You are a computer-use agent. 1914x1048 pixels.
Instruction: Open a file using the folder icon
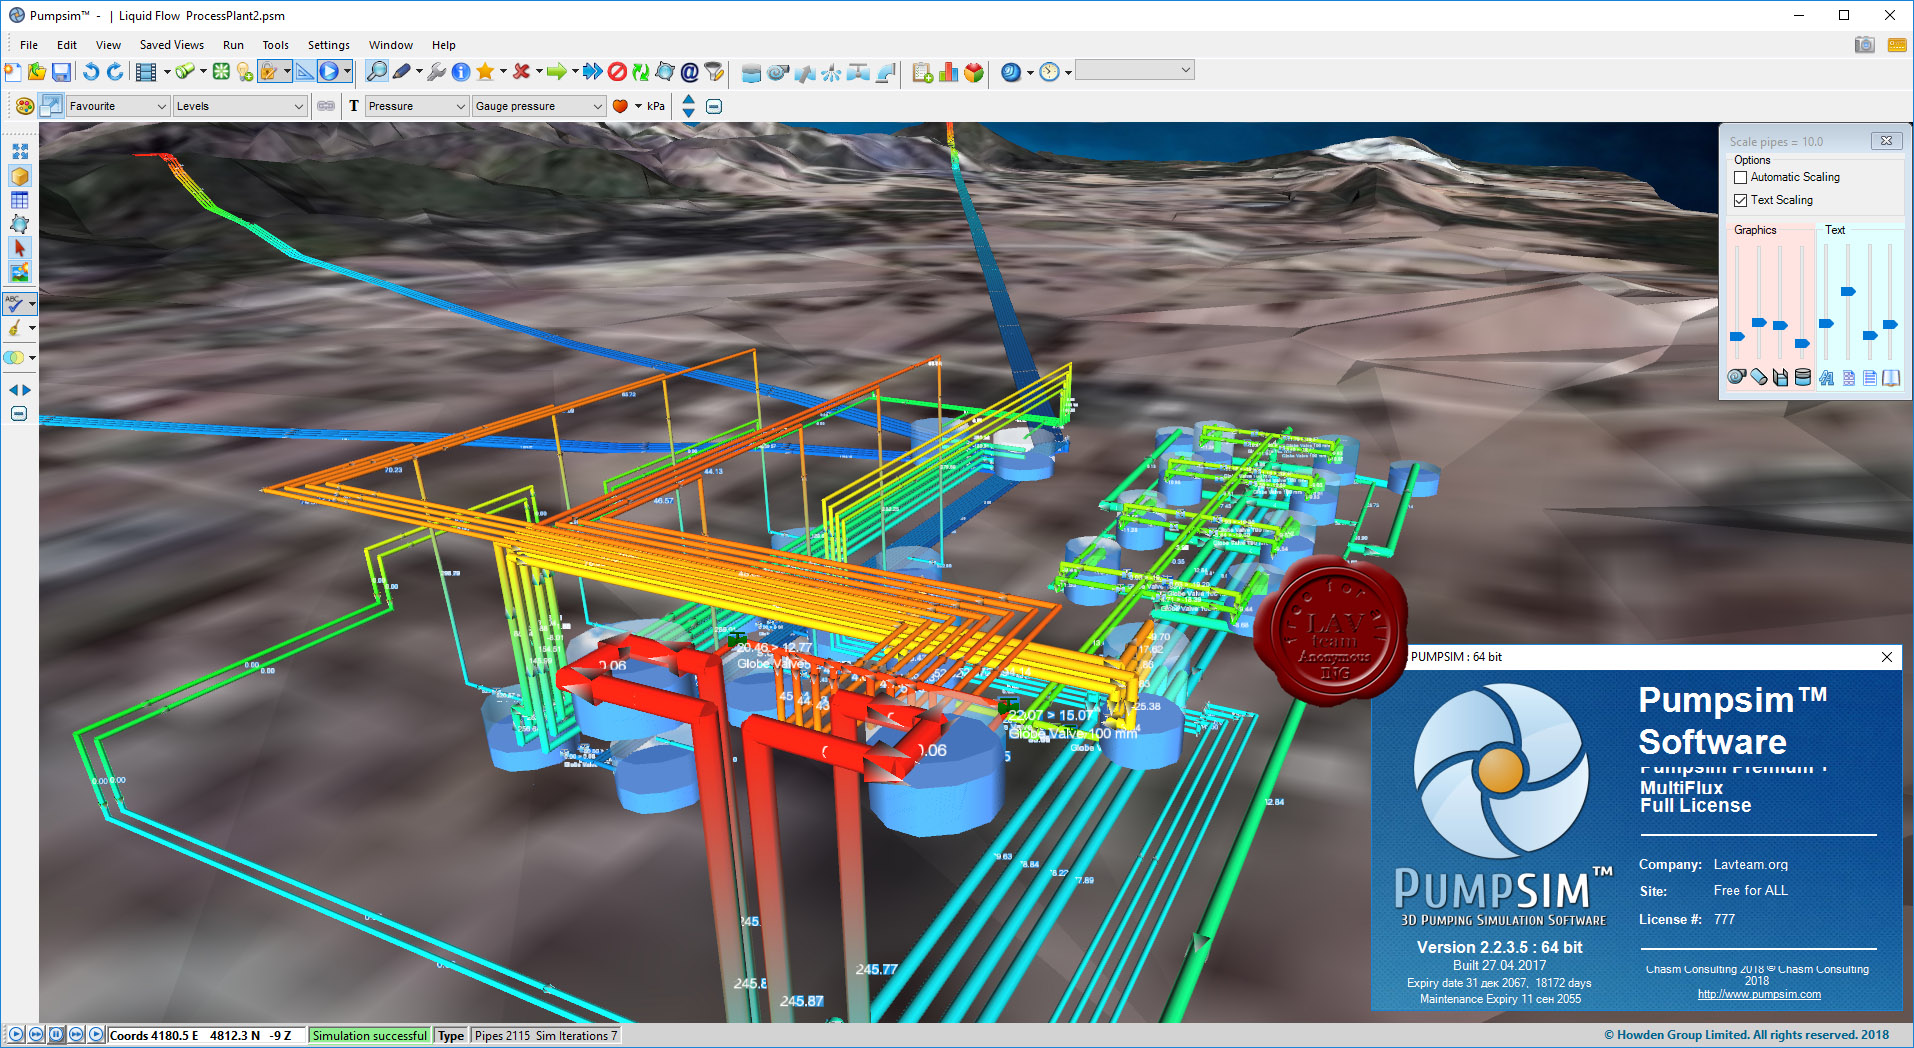coord(37,72)
